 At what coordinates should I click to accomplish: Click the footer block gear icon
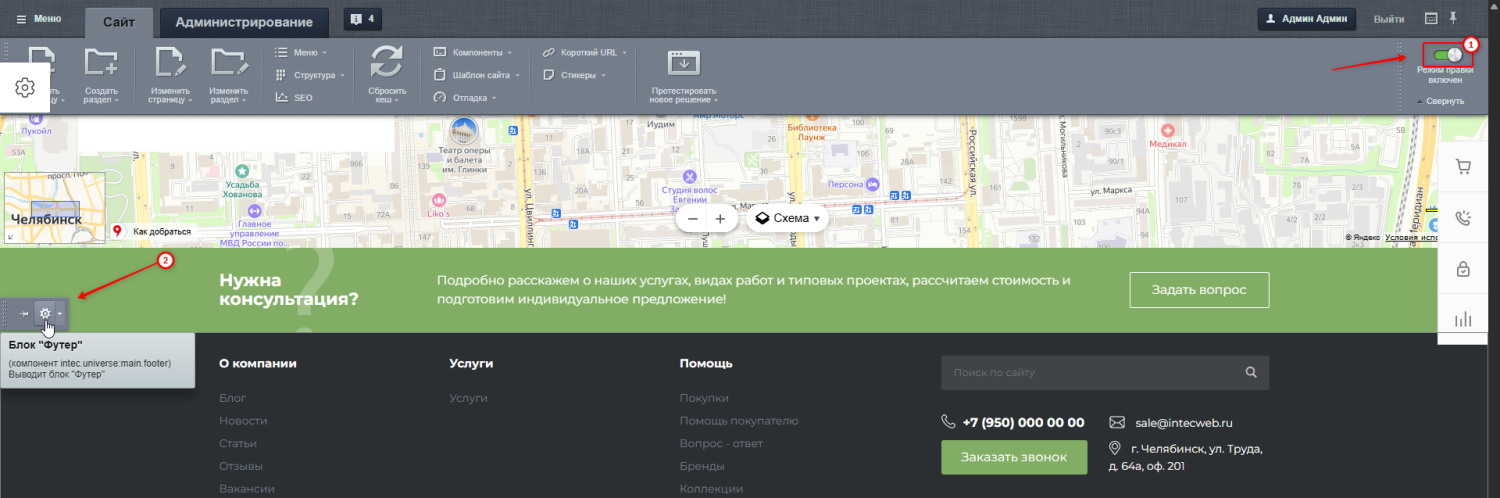(x=45, y=313)
